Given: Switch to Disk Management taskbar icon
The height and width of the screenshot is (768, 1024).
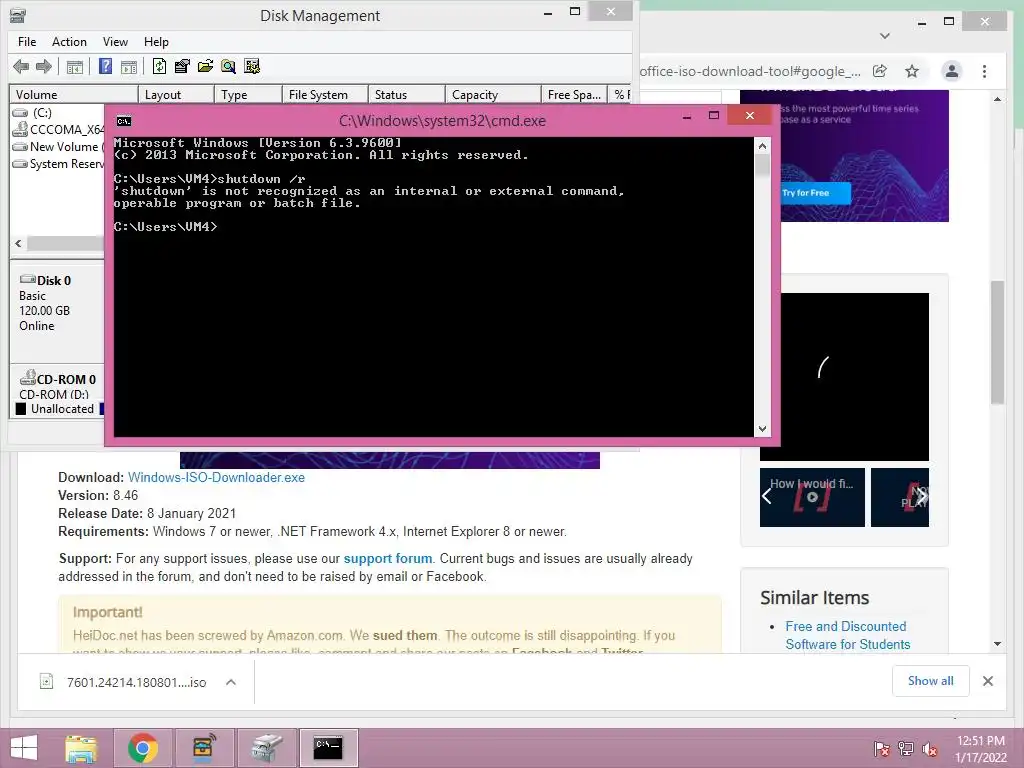Looking at the screenshot, I should click(266, 748).
